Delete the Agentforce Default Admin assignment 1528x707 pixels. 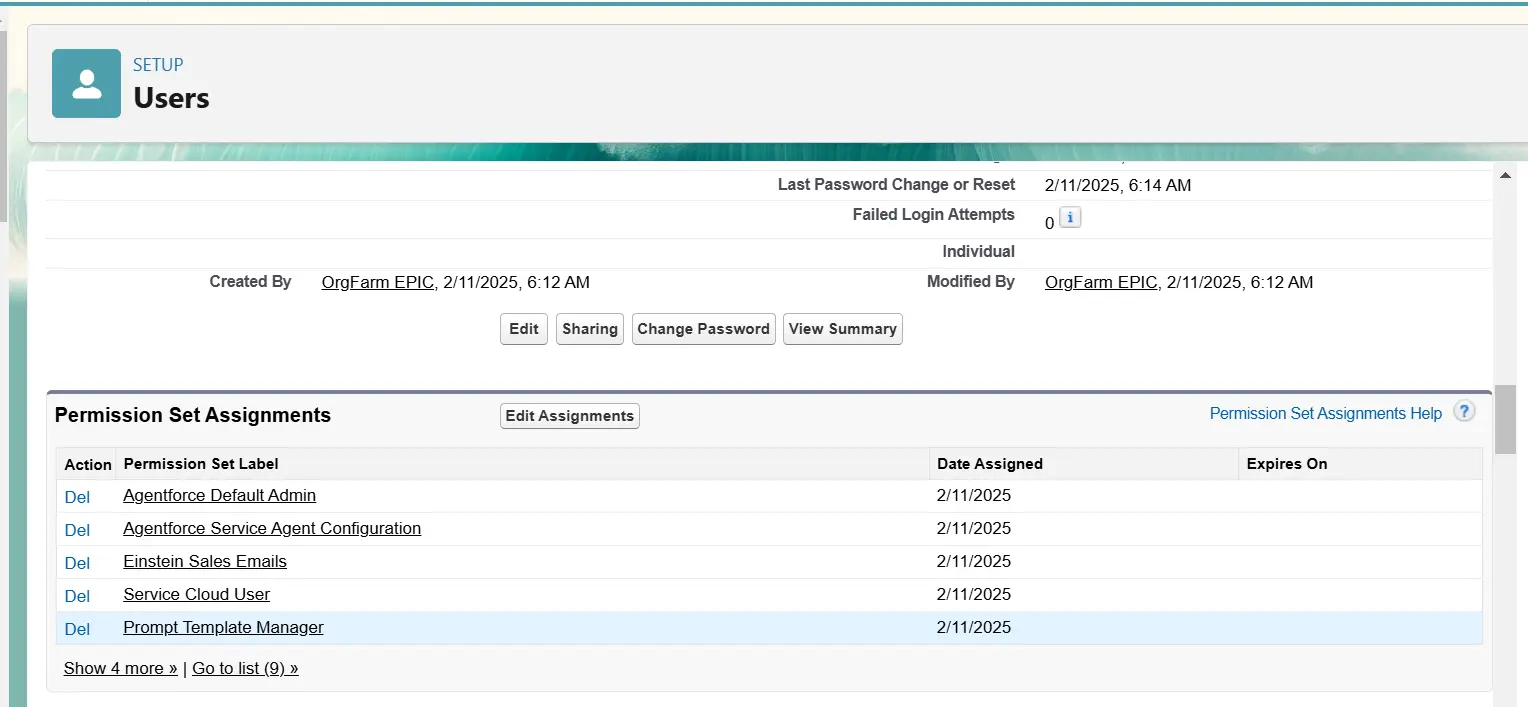pos(77,497)
